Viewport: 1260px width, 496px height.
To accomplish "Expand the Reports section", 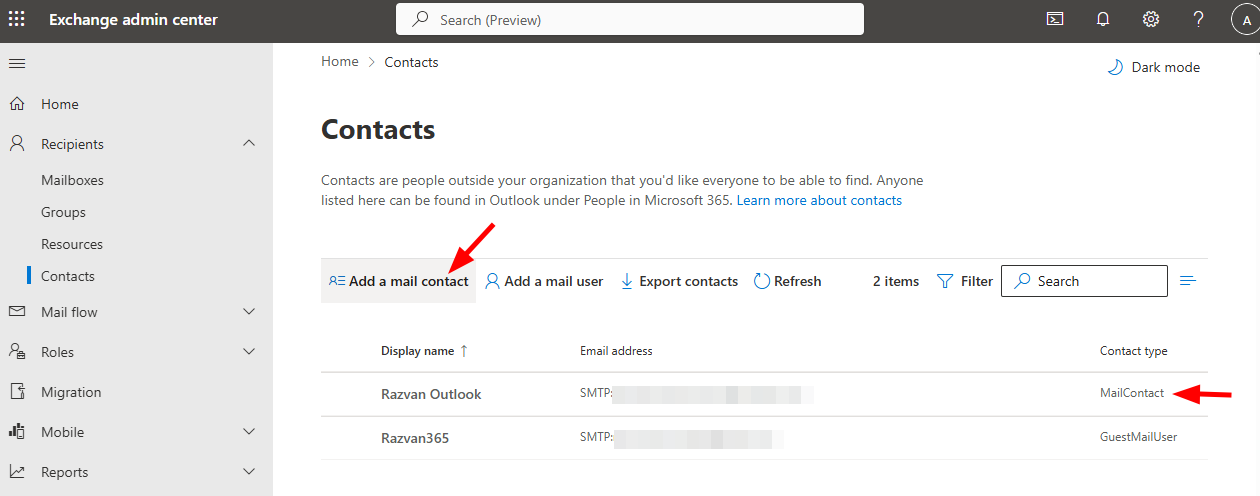I will point(249,472).
